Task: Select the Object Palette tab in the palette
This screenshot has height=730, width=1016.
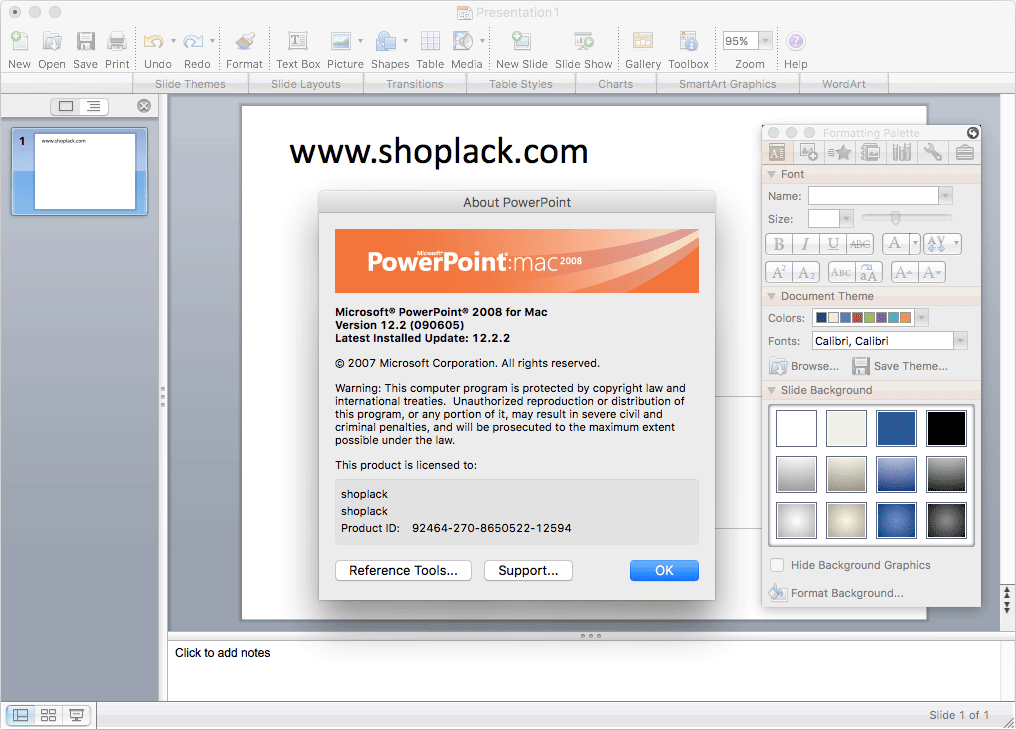Action: [809, 153]
